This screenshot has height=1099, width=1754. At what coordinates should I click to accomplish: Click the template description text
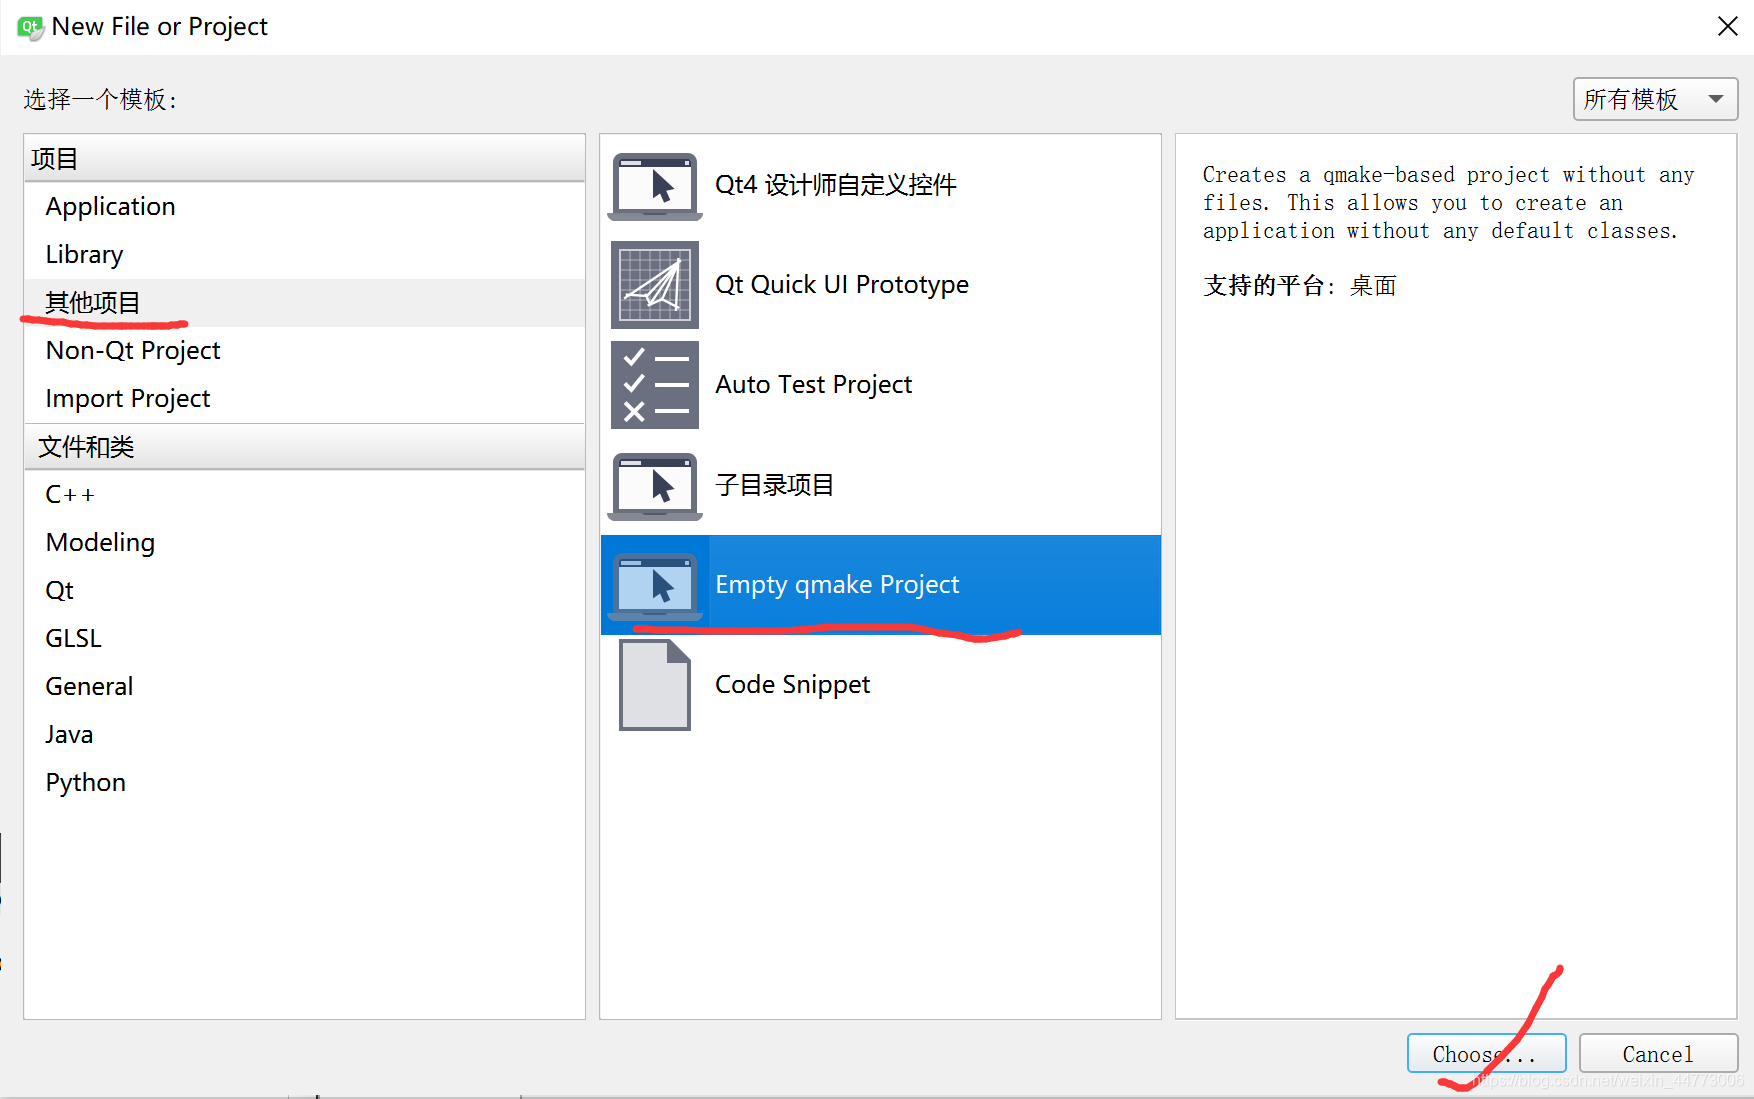pyautogui.click(x=1448, y=203)
